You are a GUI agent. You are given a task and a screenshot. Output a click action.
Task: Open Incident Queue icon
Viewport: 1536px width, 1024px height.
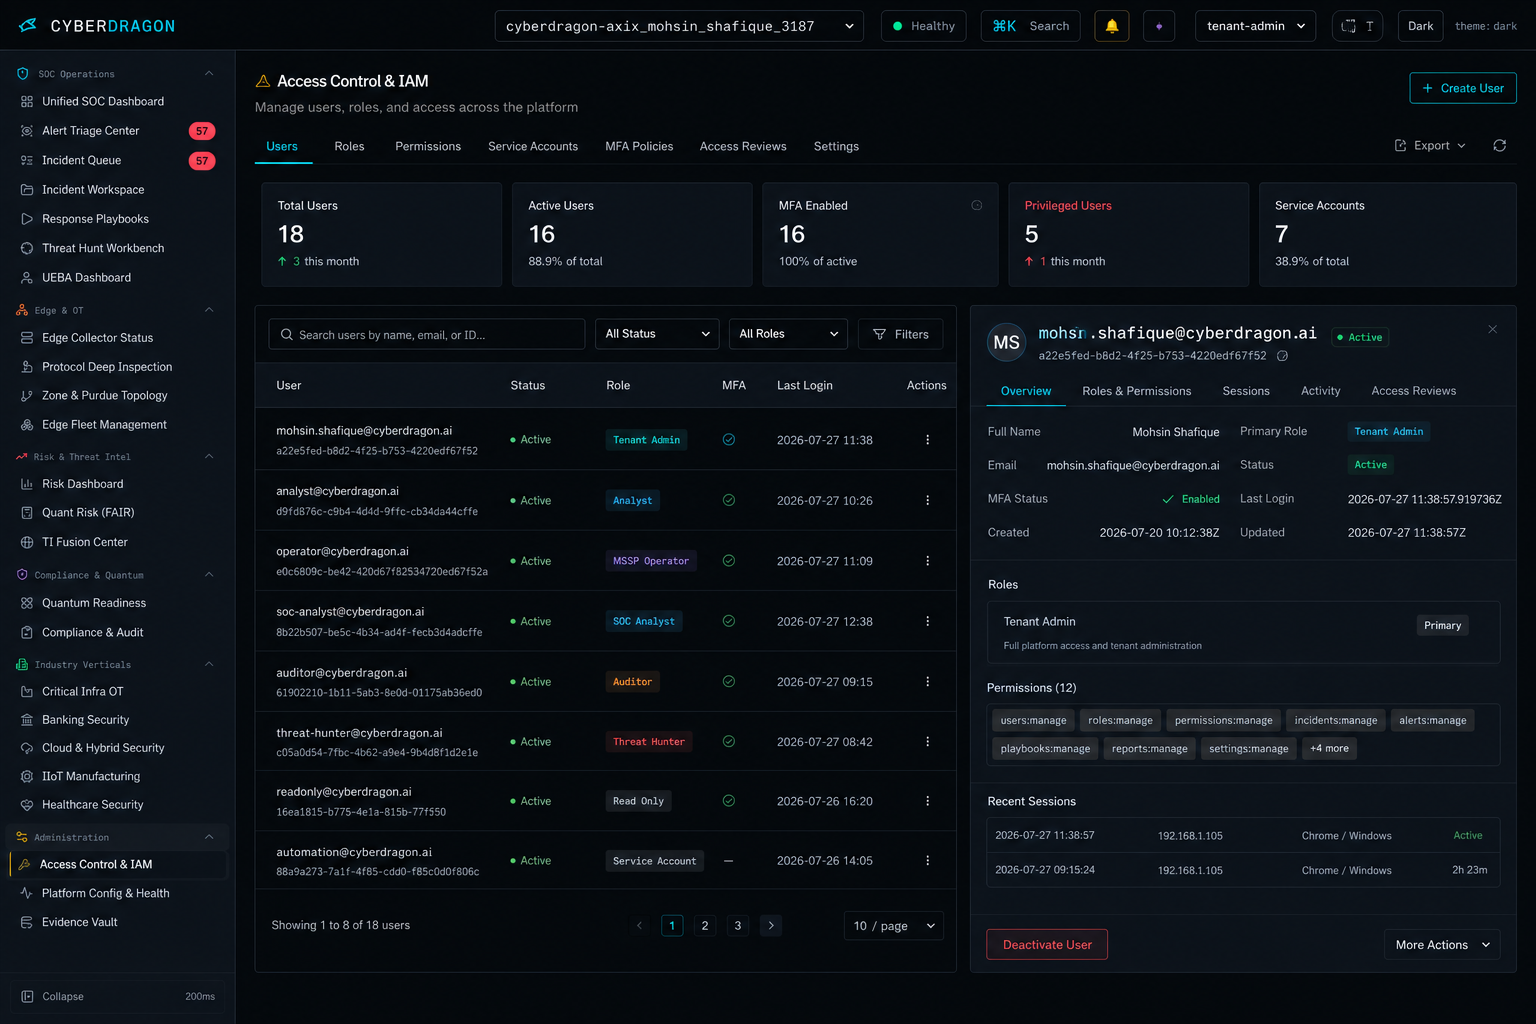27,160
